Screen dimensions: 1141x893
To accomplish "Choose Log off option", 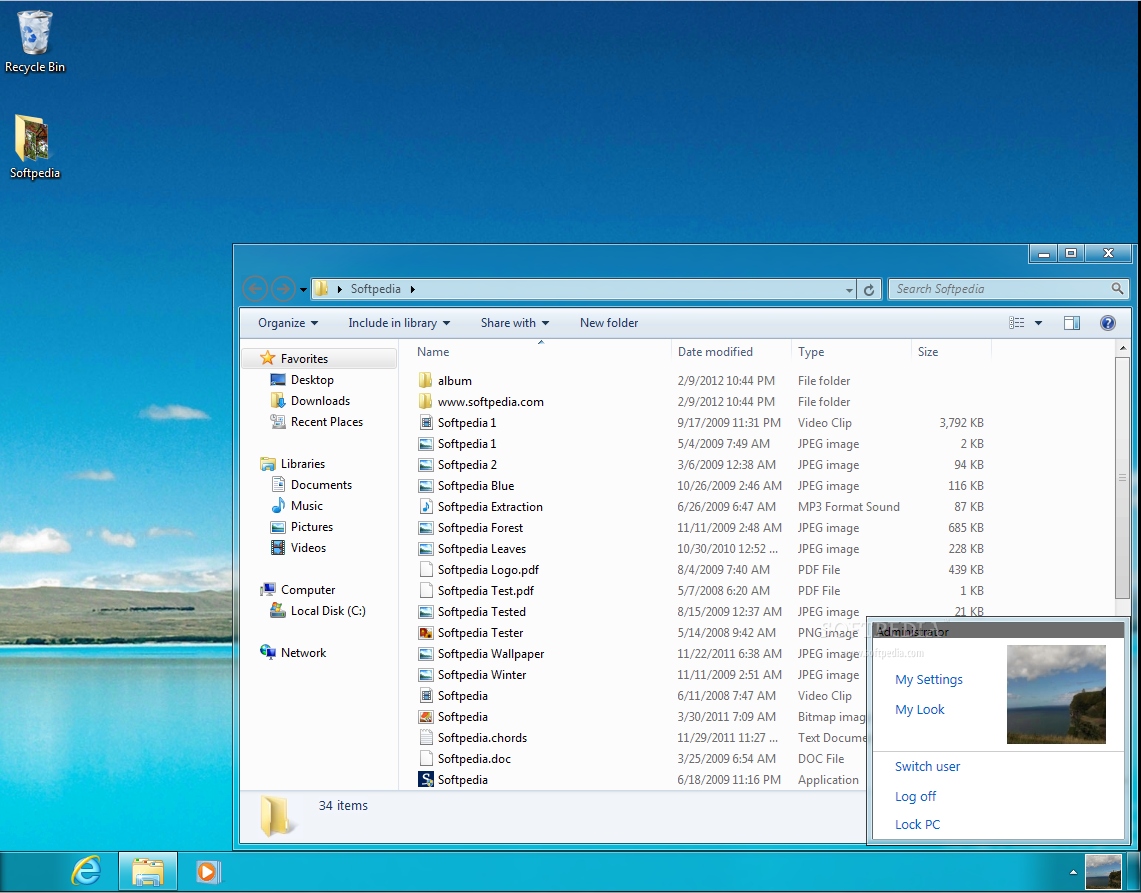I will [915, 796].
